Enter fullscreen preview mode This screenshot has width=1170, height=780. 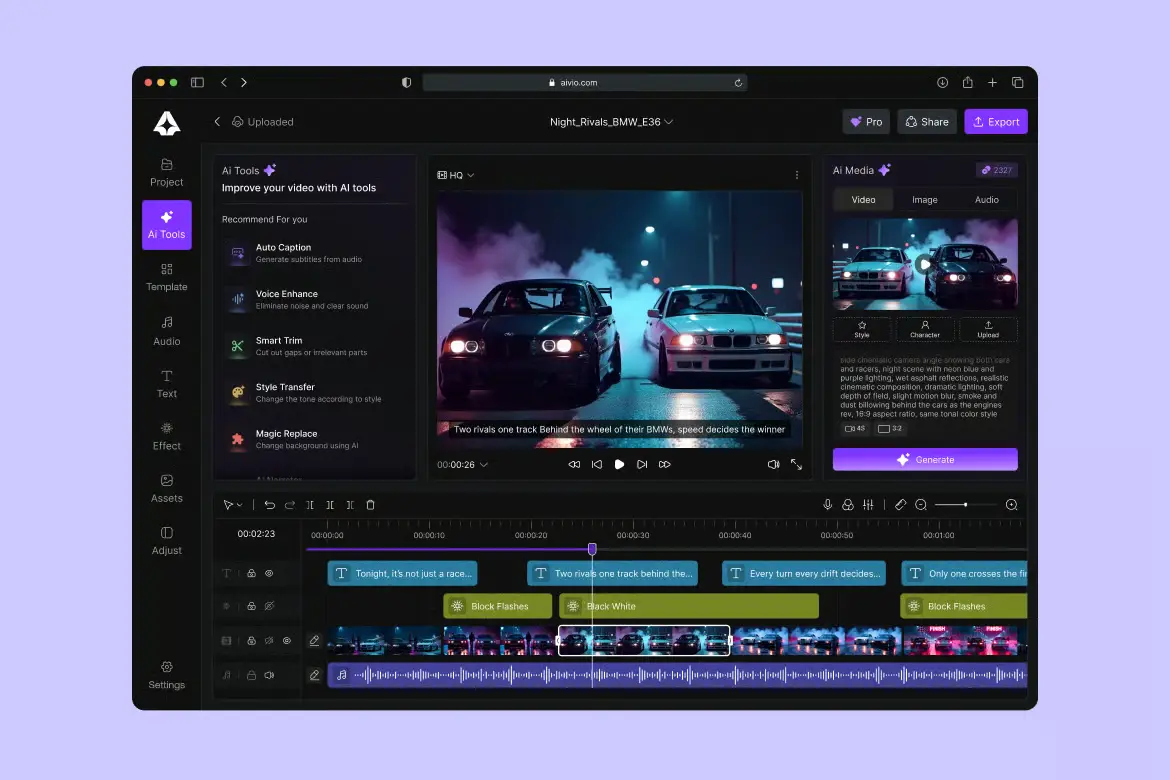coord(796,464)
